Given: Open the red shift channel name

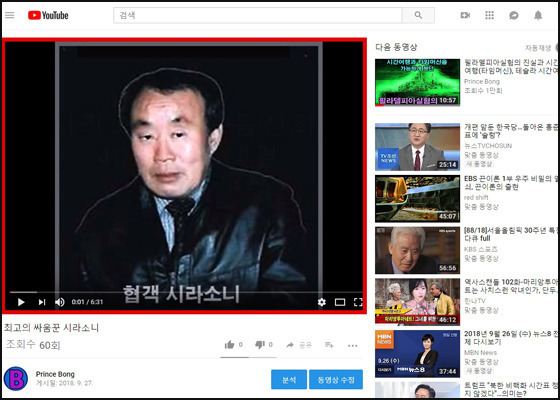Looking at the screenshot, I should click(x=476, y=198).
